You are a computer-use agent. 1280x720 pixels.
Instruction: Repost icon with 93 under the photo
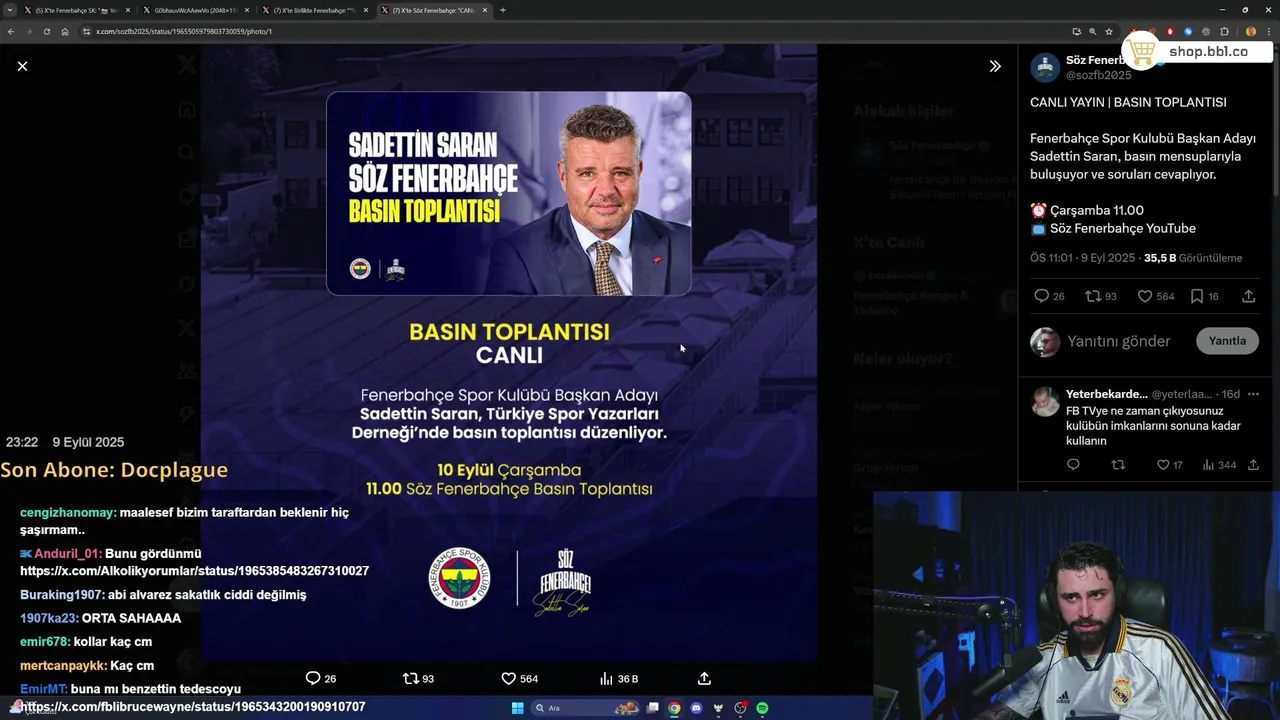tap(410, 678)
